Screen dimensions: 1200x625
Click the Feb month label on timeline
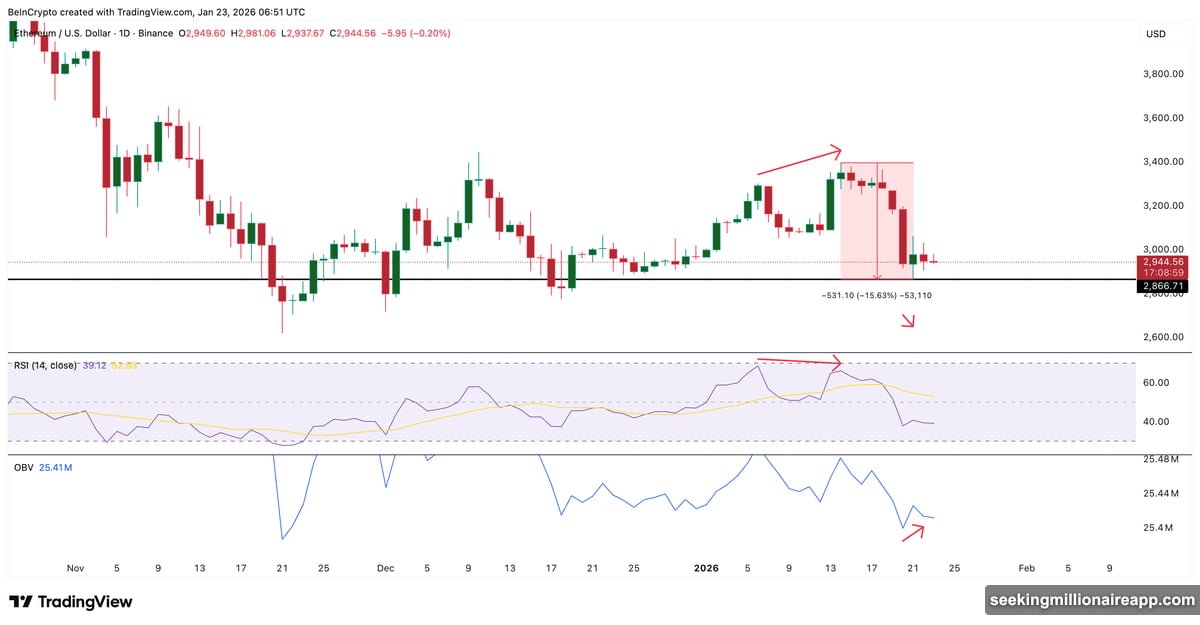click(1027, 568)
